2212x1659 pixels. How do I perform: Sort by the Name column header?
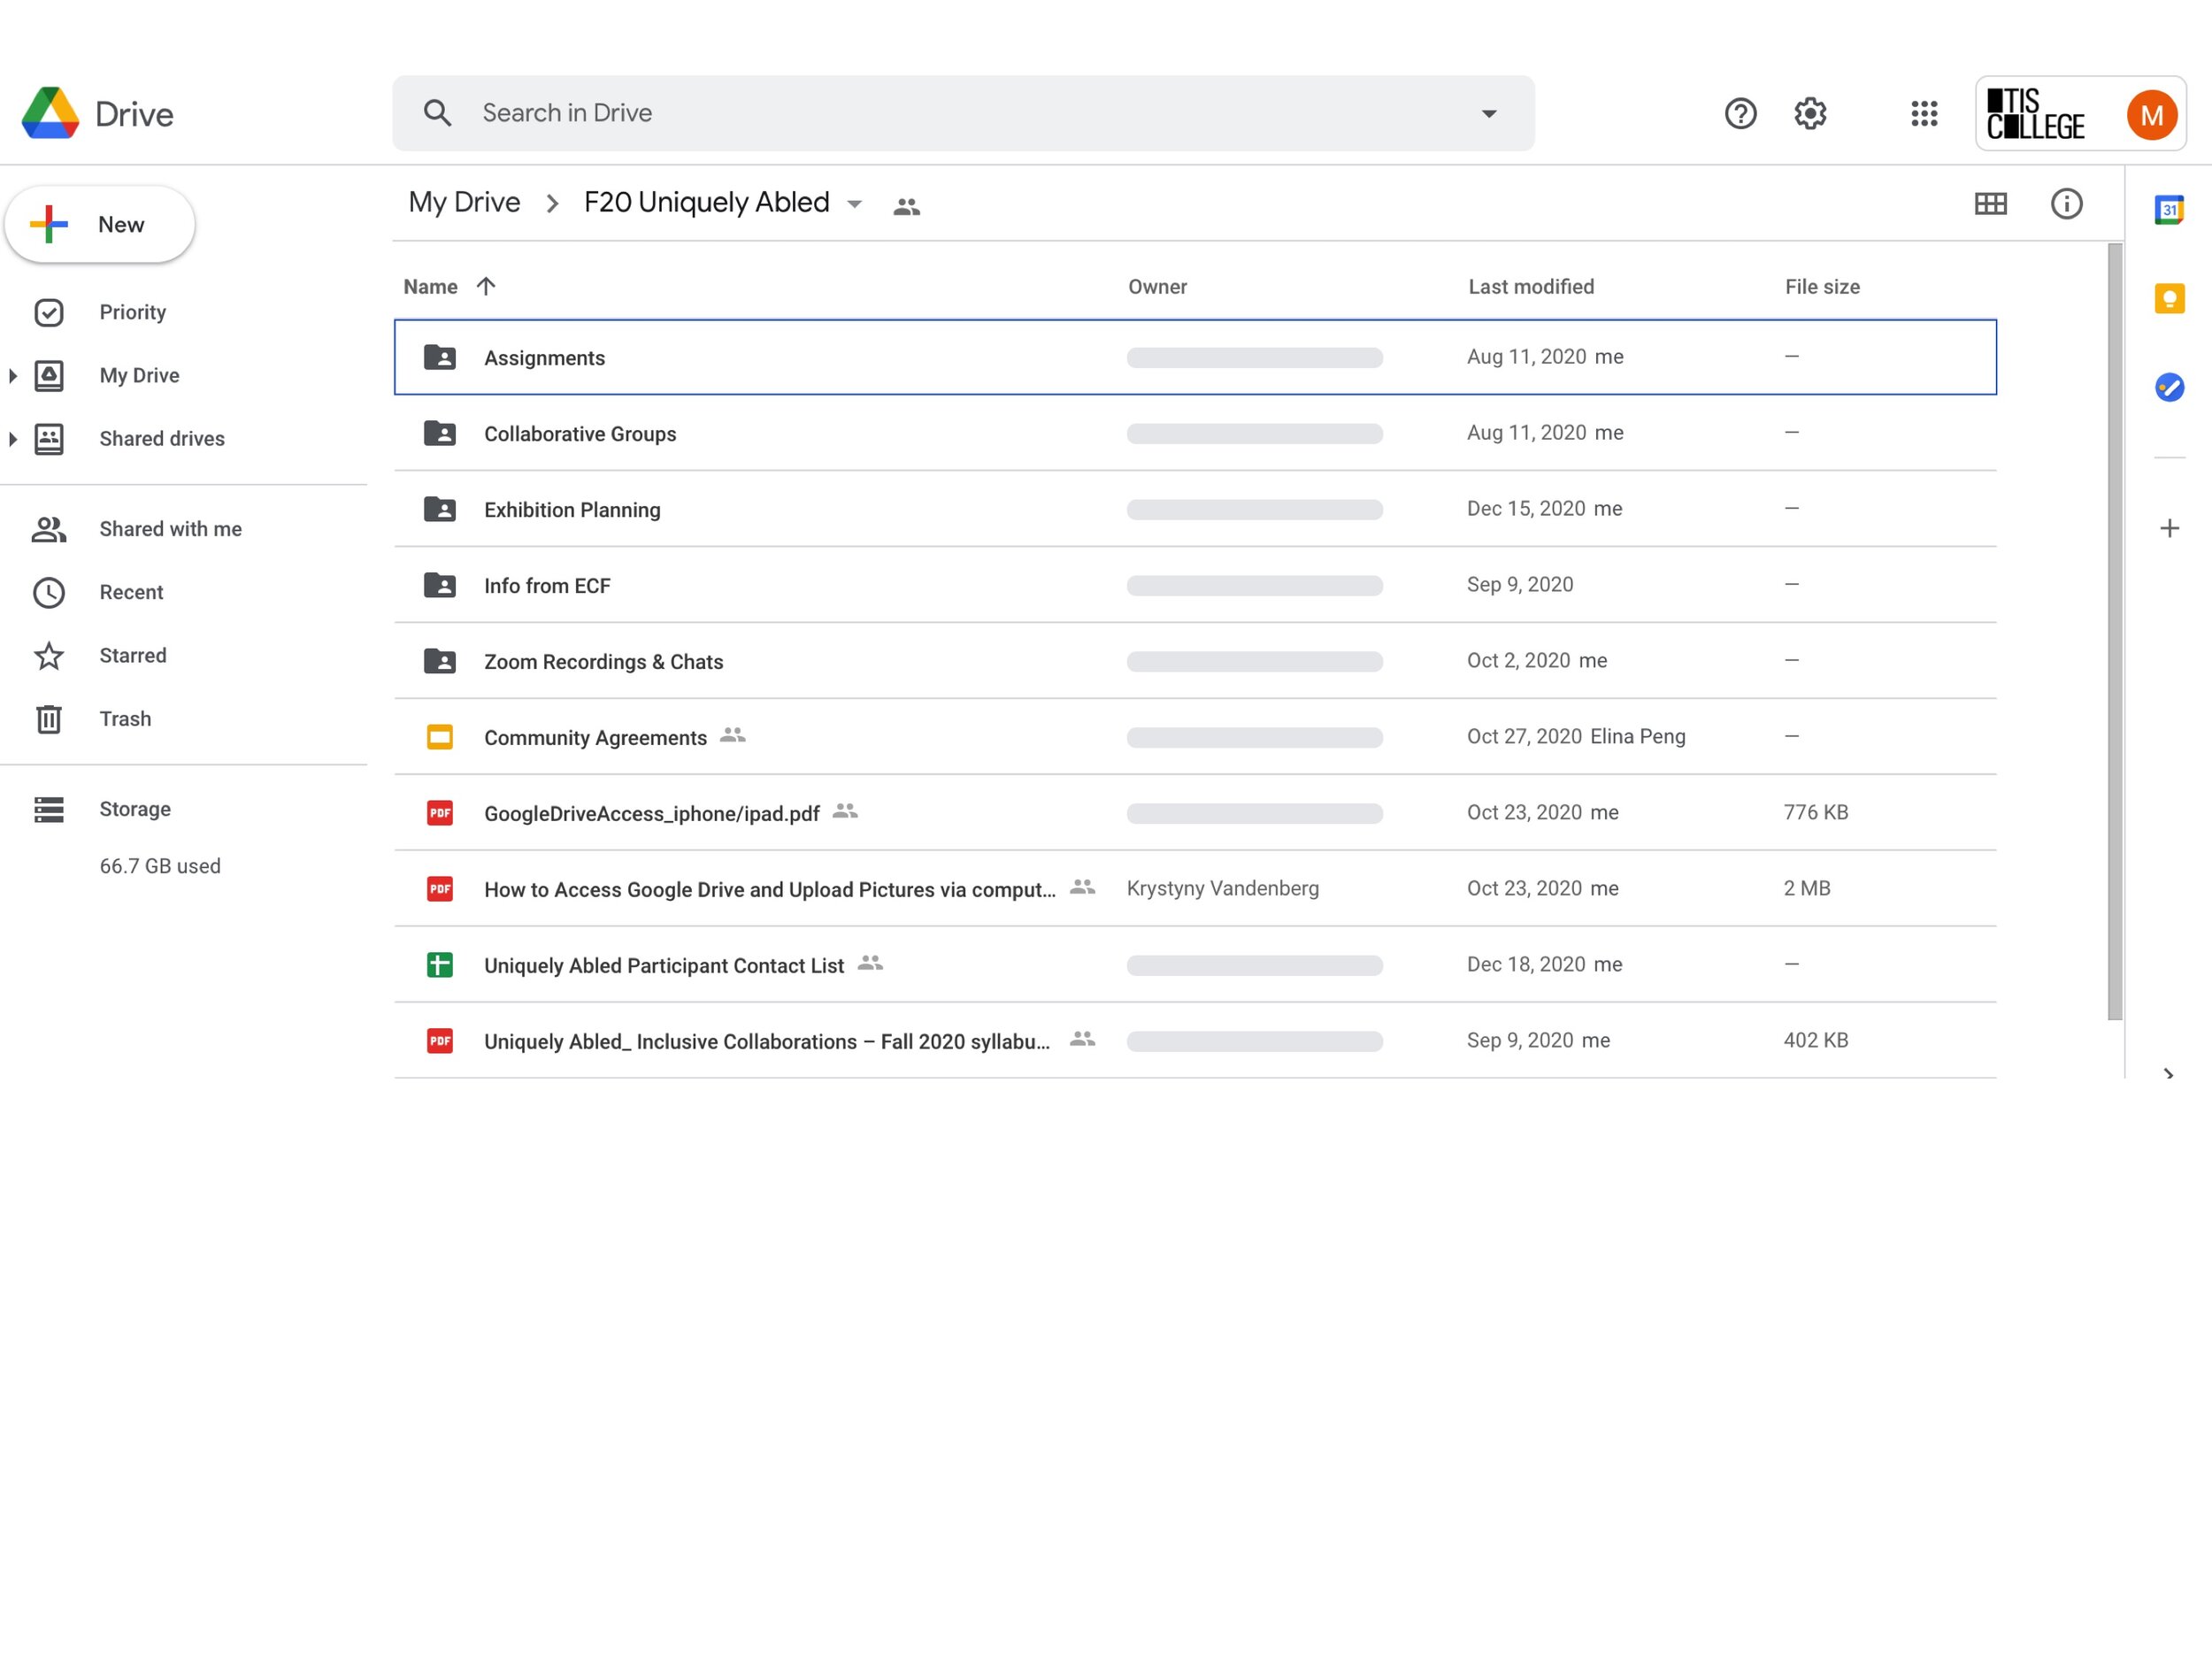(x=430, y=286)
